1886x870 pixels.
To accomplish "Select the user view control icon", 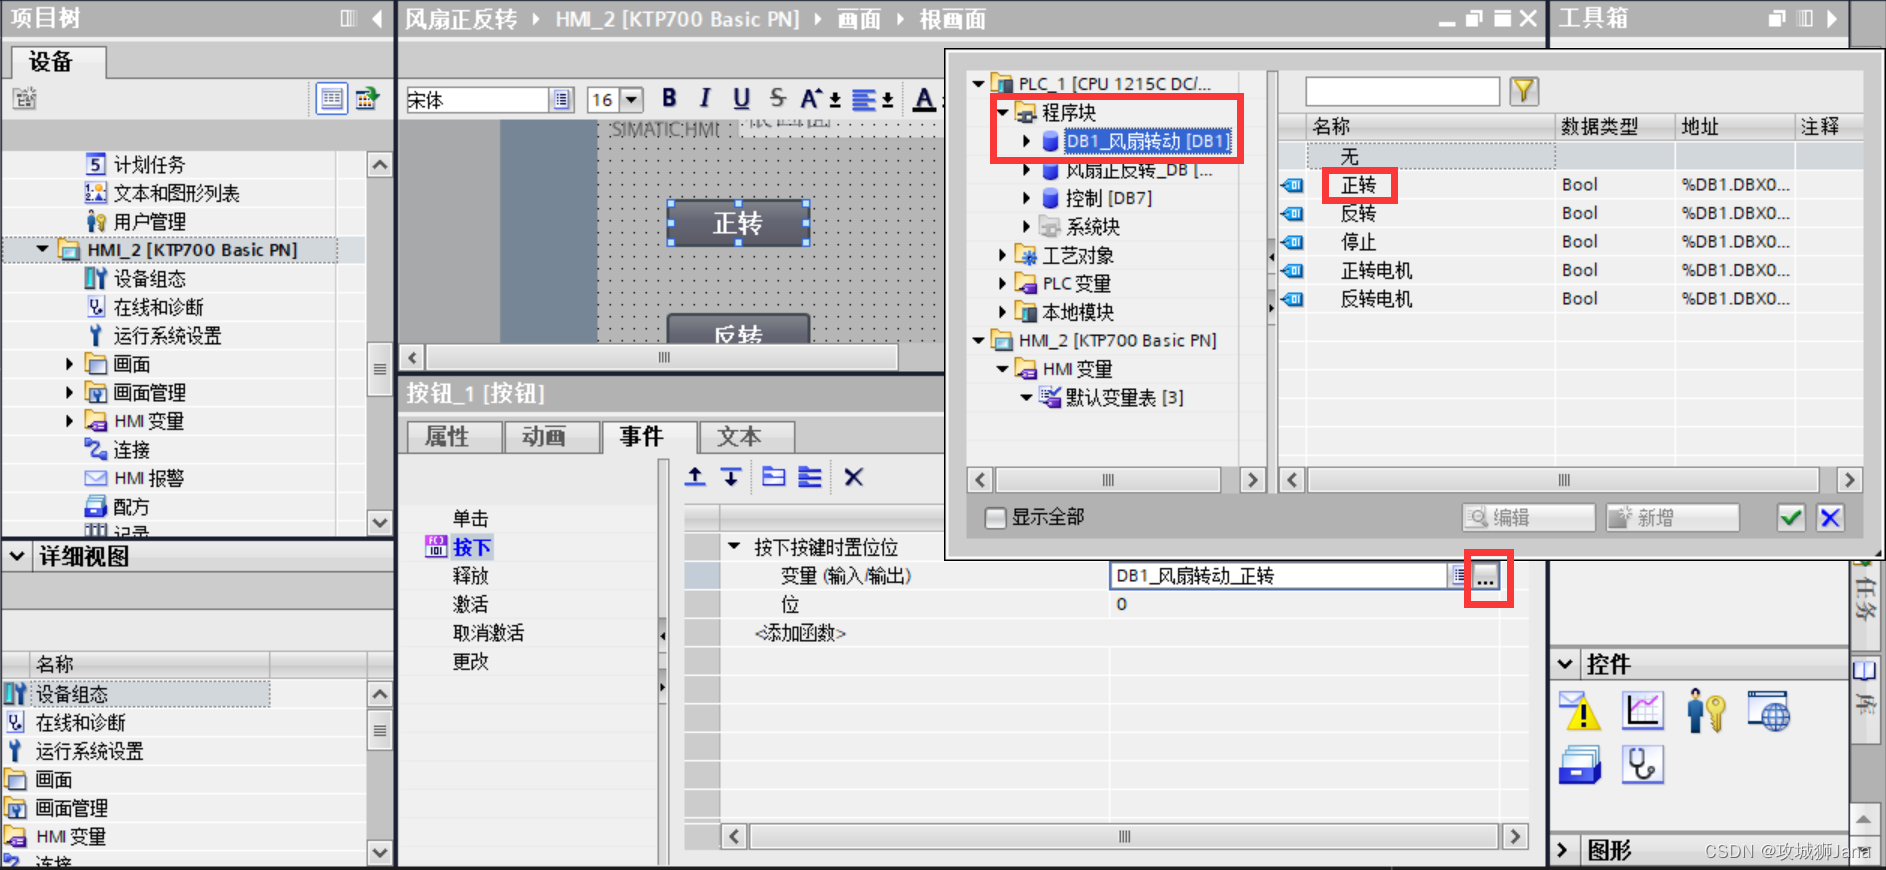I will [1706, 711].
